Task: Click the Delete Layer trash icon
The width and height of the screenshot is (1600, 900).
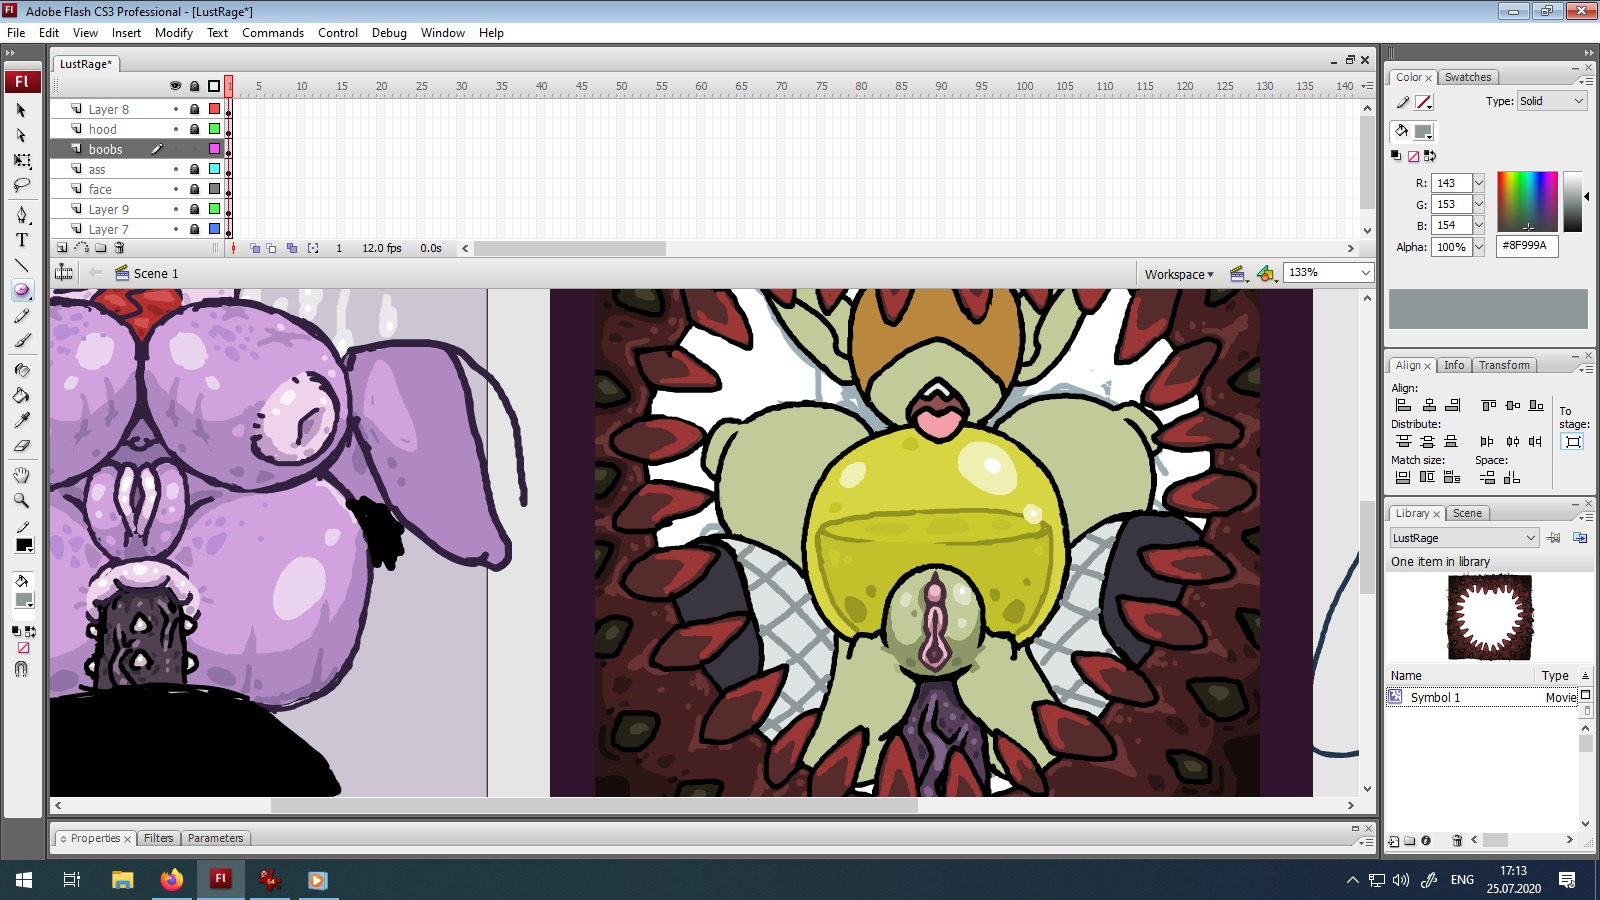Action: coord(119,248)
